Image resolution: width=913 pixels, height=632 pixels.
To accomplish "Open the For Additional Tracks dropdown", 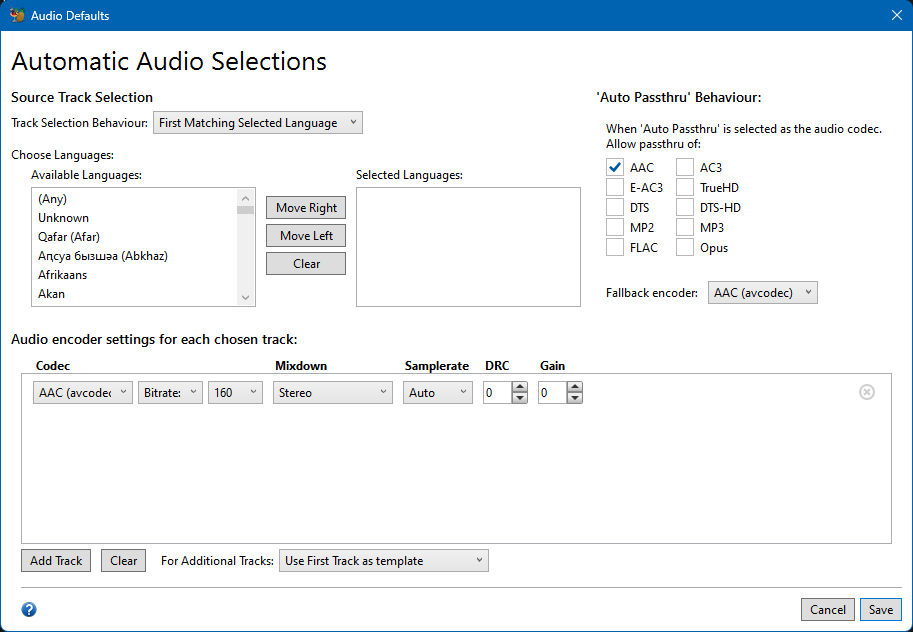I will click(384, 561).
